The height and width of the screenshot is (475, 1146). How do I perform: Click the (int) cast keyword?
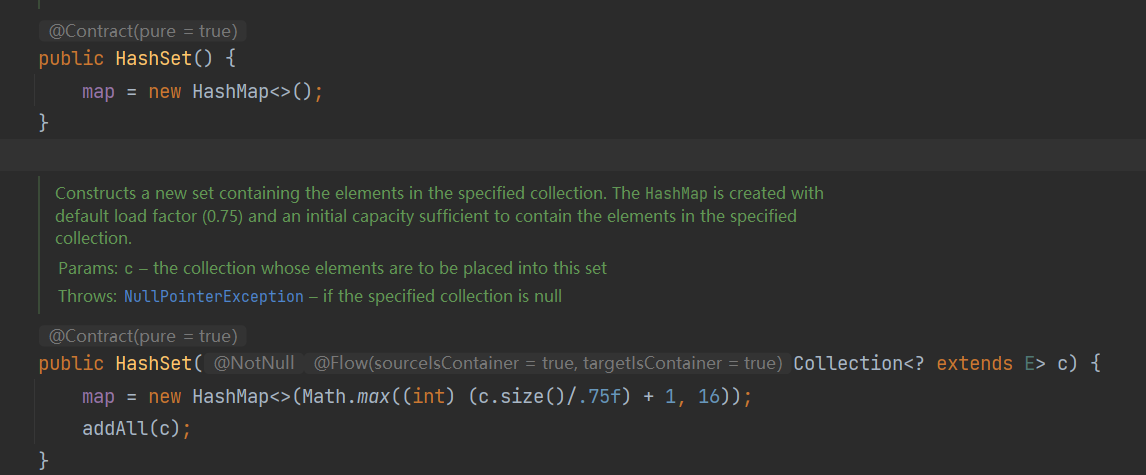430,397
